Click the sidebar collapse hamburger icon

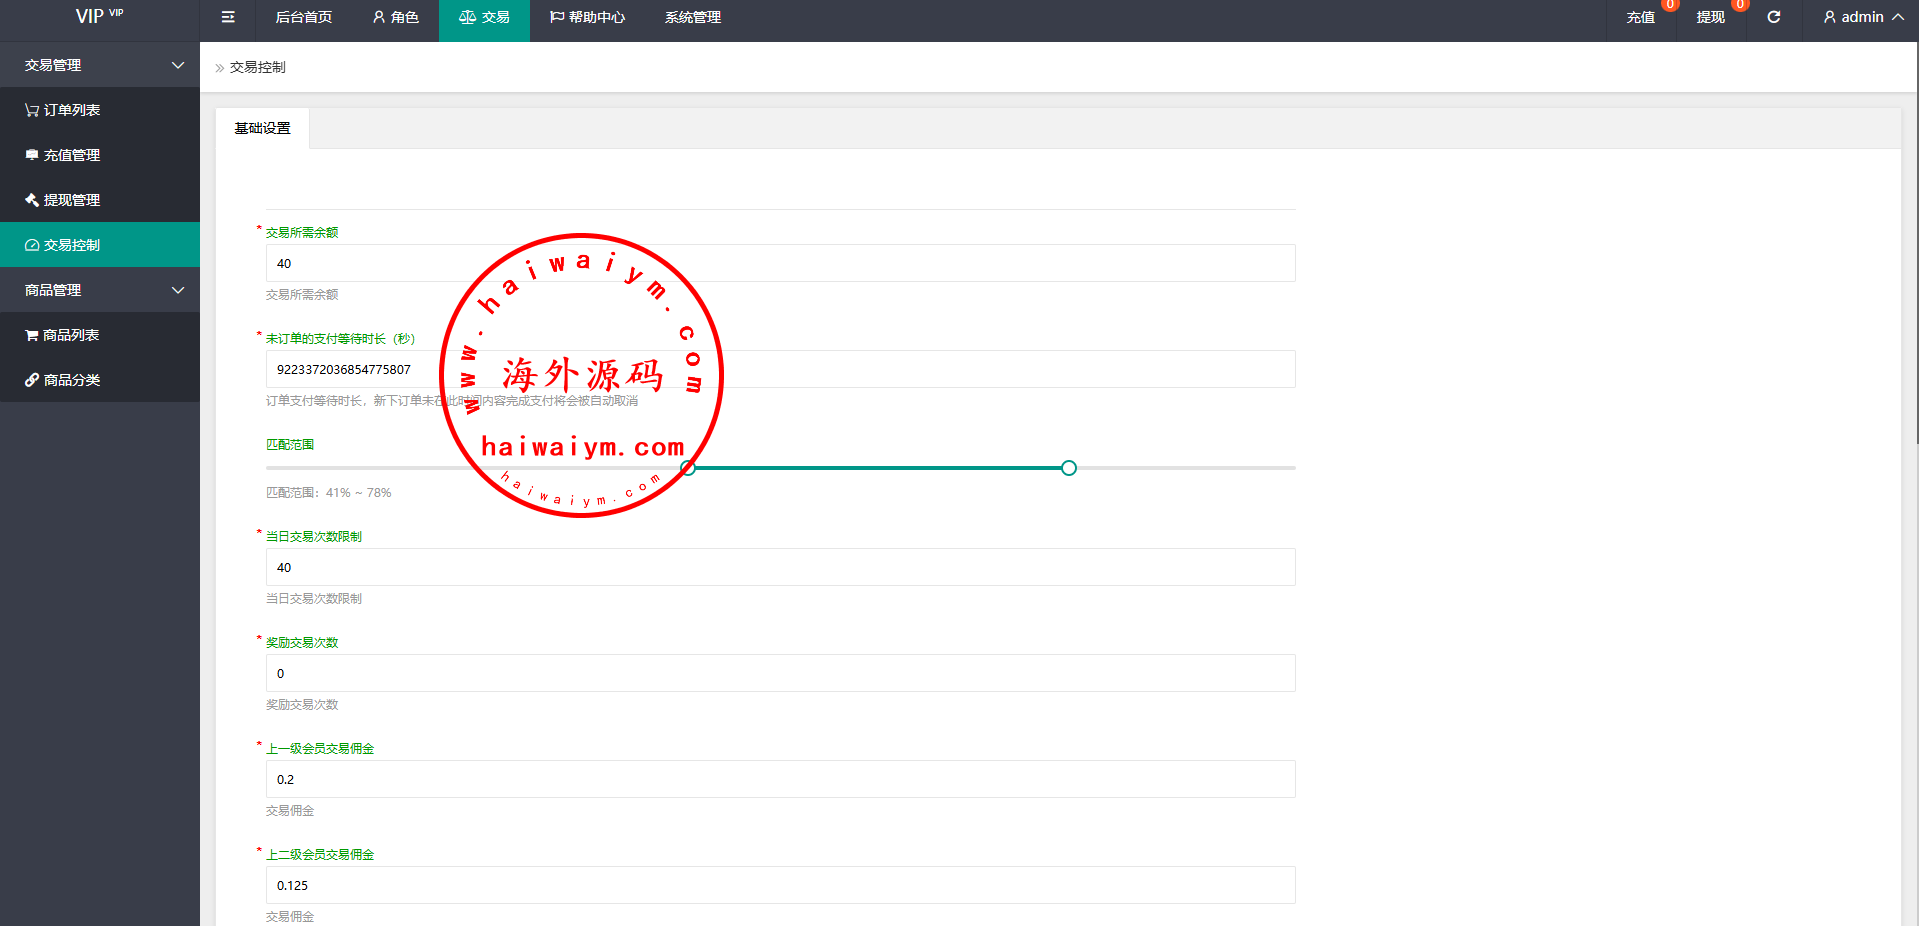228,17
